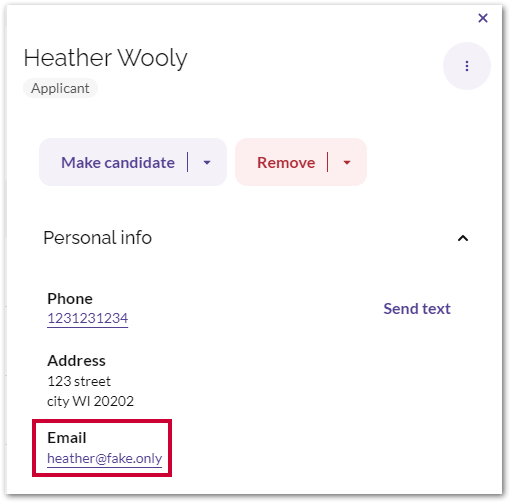
Task: Open the heather@fake.only email link
Action: pyautogui.click(x=105, y=458)
